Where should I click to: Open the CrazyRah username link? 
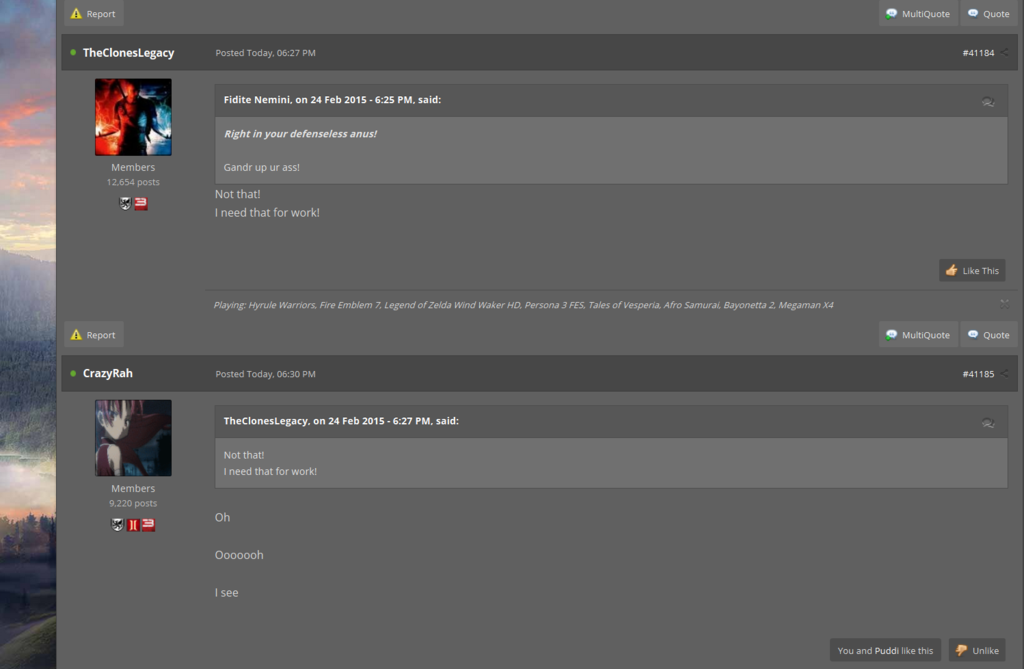[107, 373]
